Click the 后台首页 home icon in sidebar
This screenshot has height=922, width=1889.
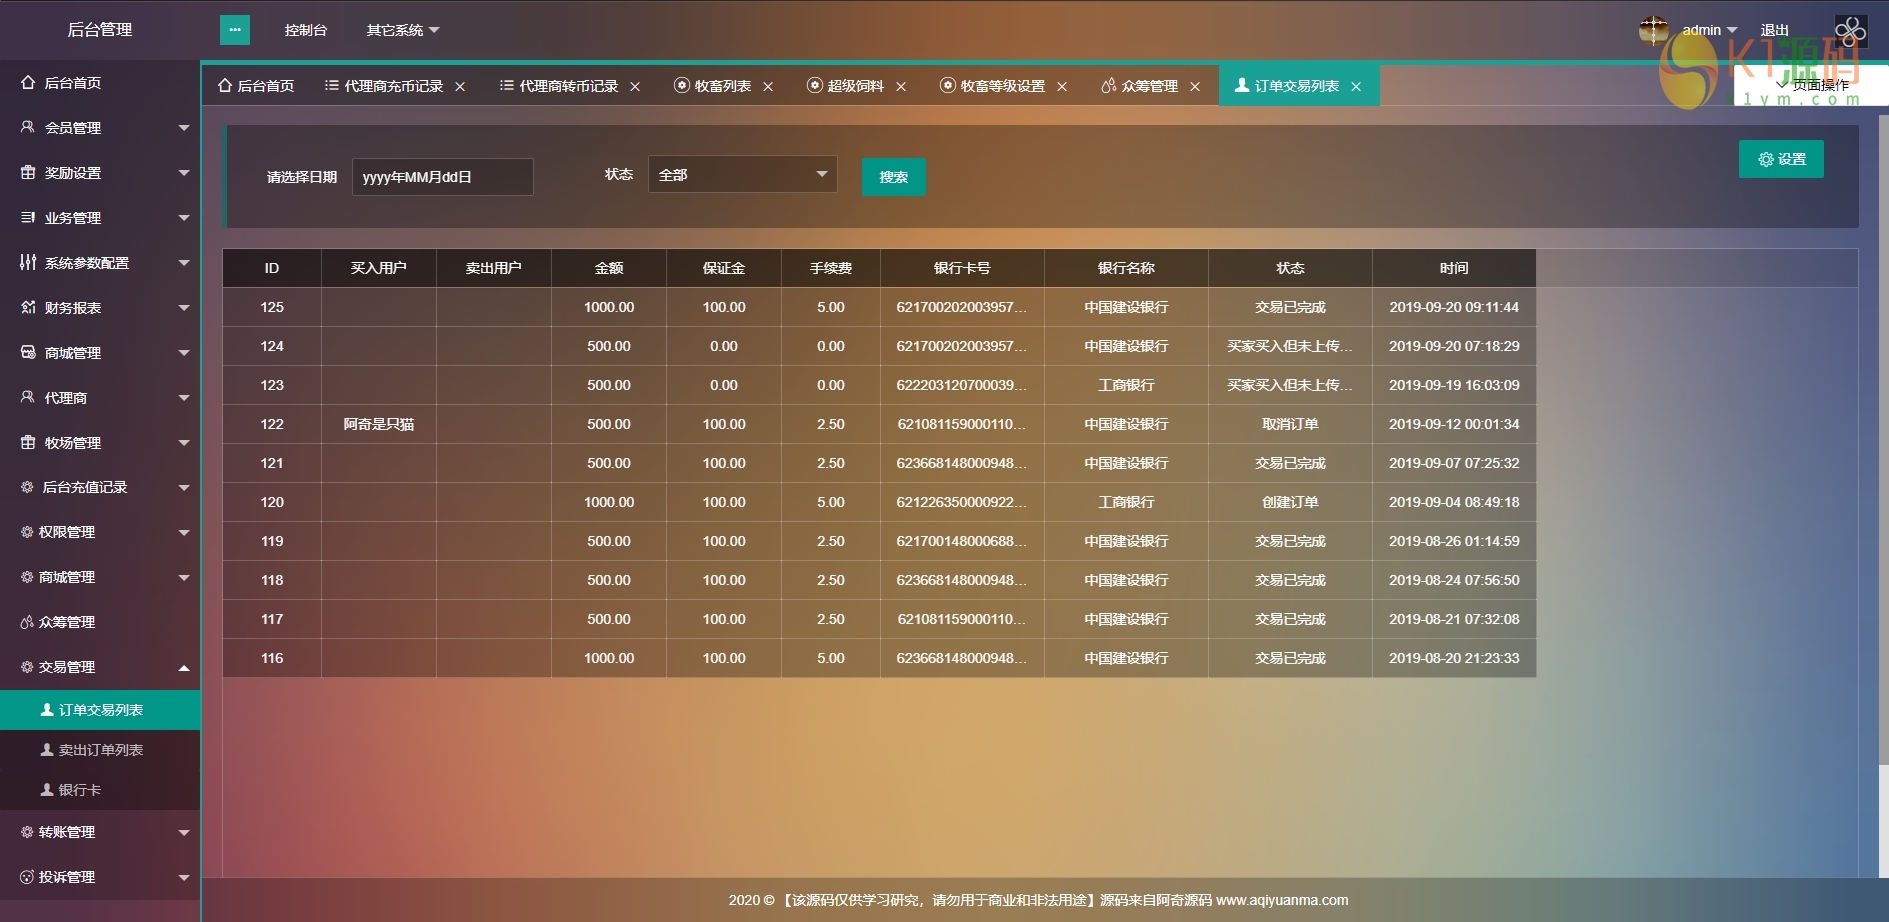[x=28, y=83]
